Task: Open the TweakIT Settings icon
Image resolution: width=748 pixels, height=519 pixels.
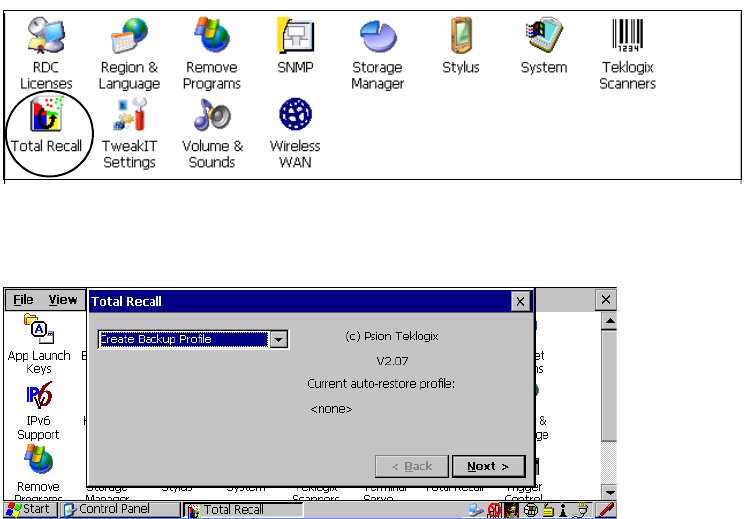Action: [129, 114]
